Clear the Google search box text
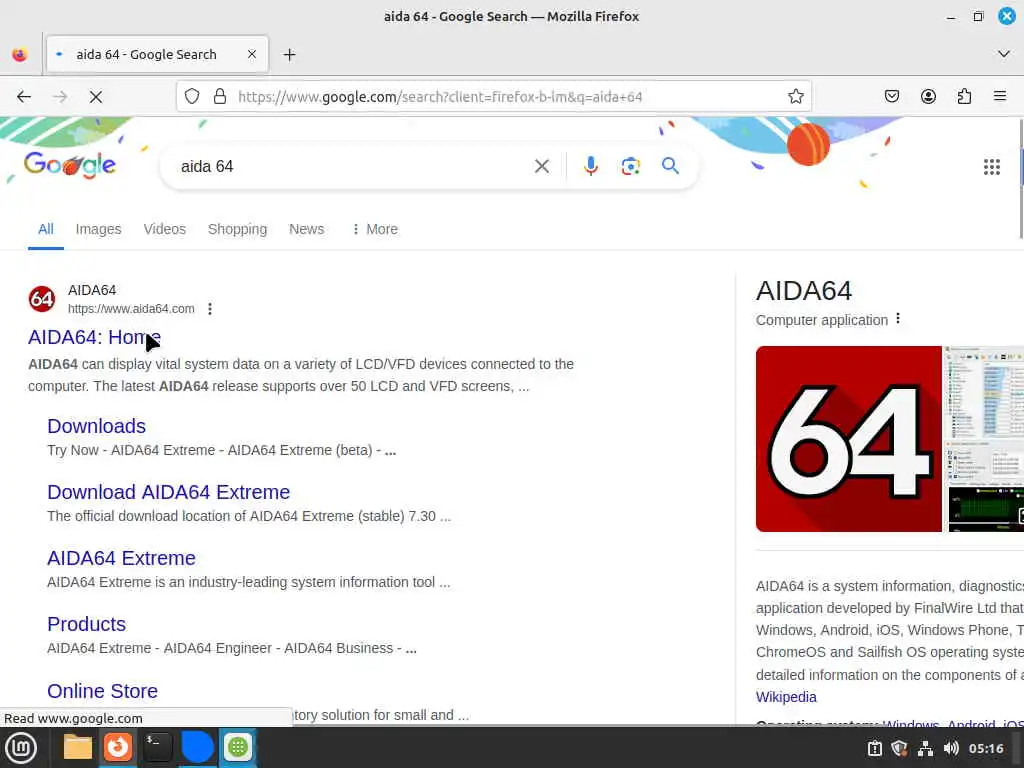 coord(541,167)
